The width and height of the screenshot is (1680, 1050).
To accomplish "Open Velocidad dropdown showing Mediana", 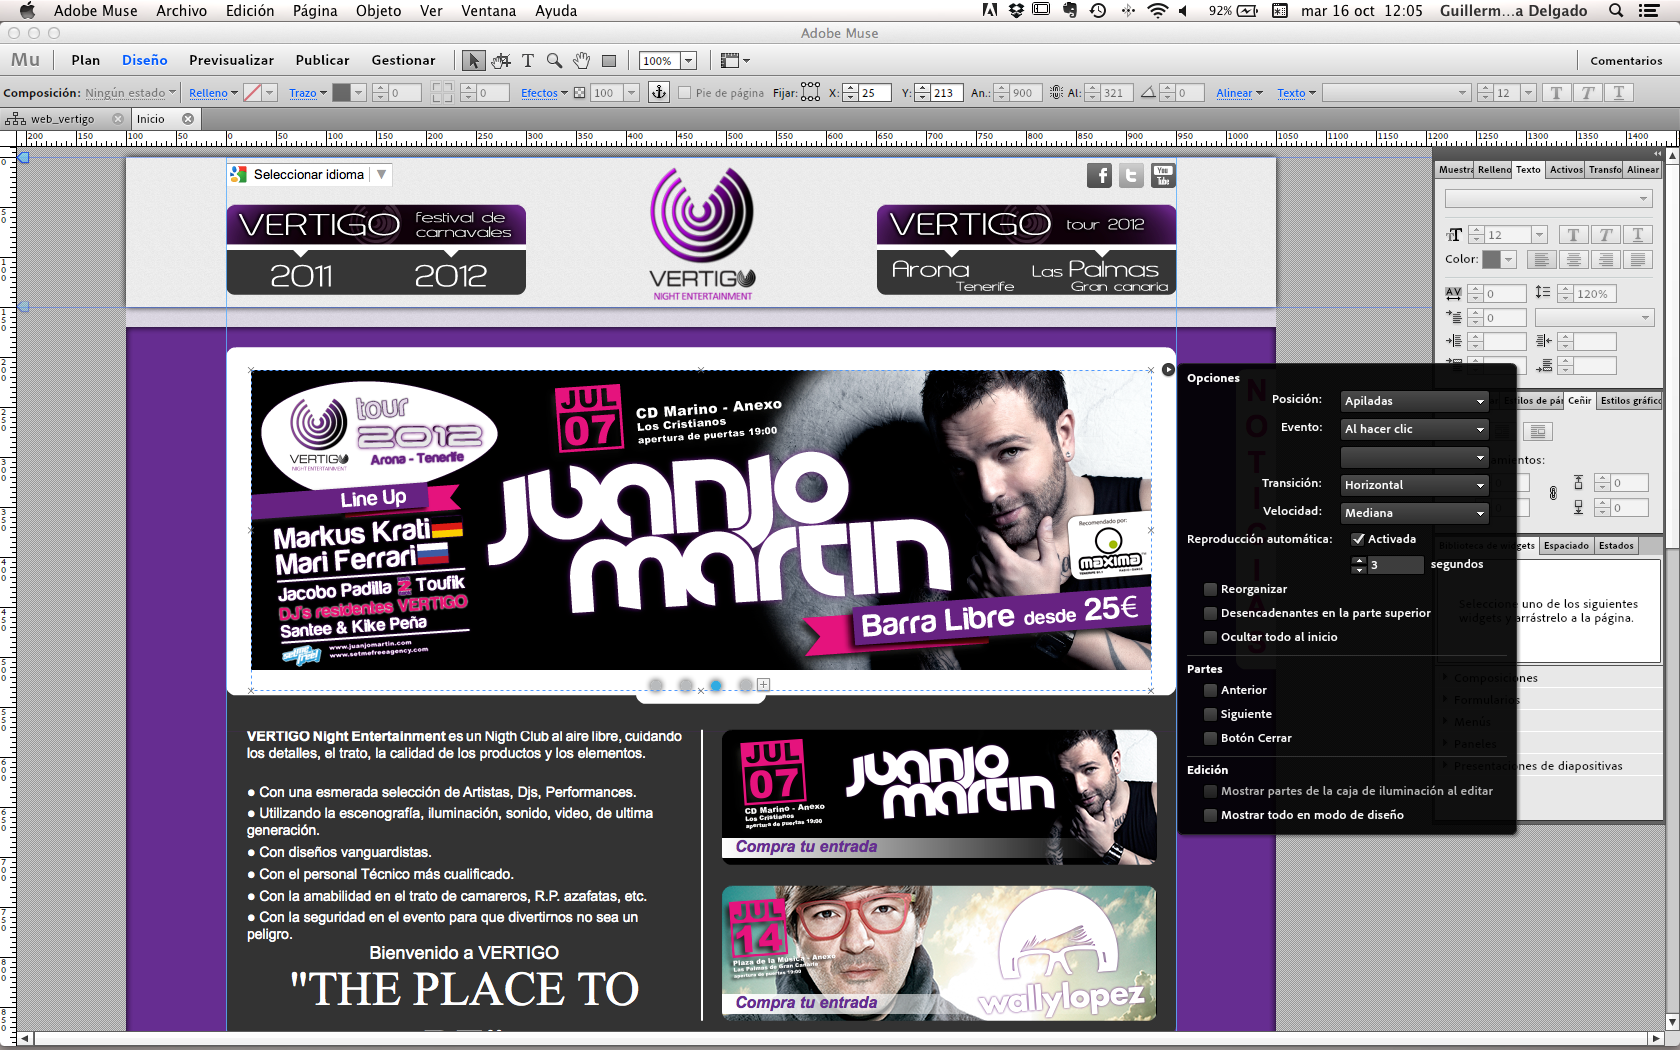I will 1414,513.
